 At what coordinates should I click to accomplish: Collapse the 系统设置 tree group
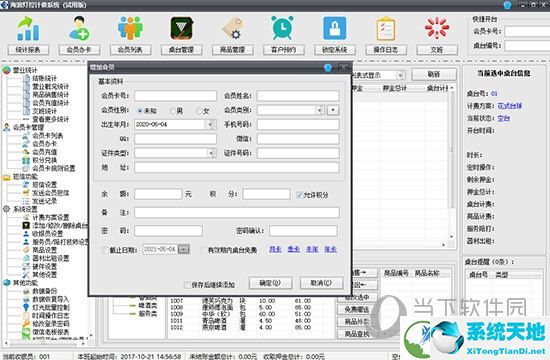25,209
